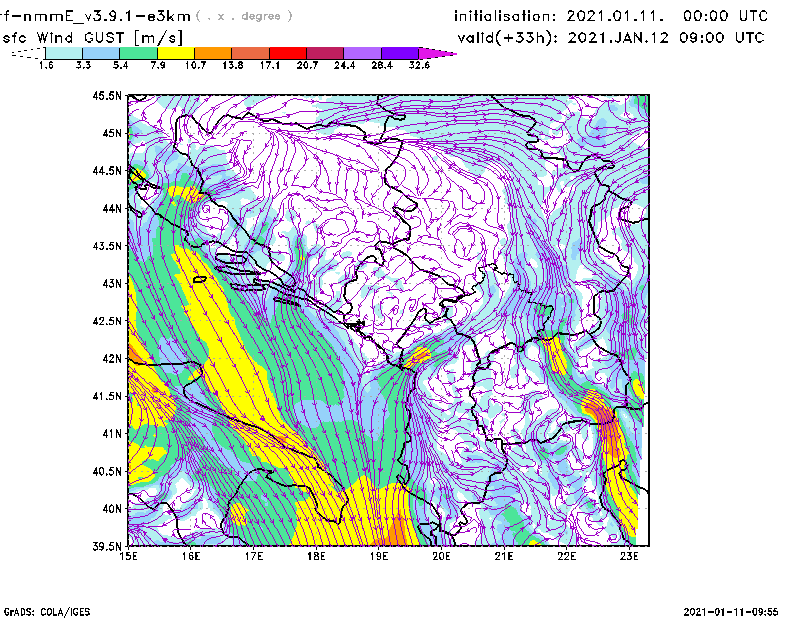This screenshot has height=618, width=800.
Task: Click the 42.5N latitude label
Action: pos(107,321)
